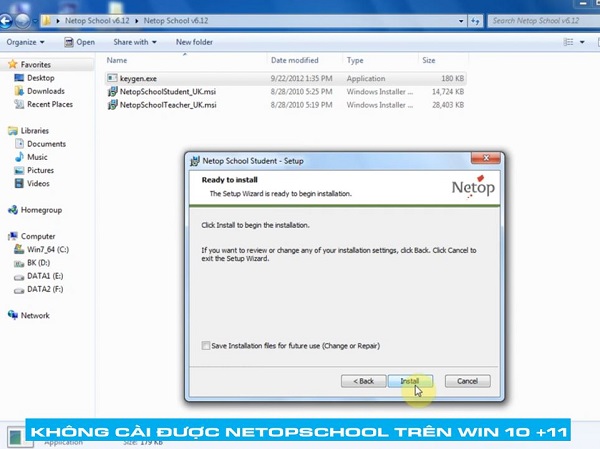Screen dimensions: 600x449
Task: Click the Open toolbar button
Action: pos(80,42)
